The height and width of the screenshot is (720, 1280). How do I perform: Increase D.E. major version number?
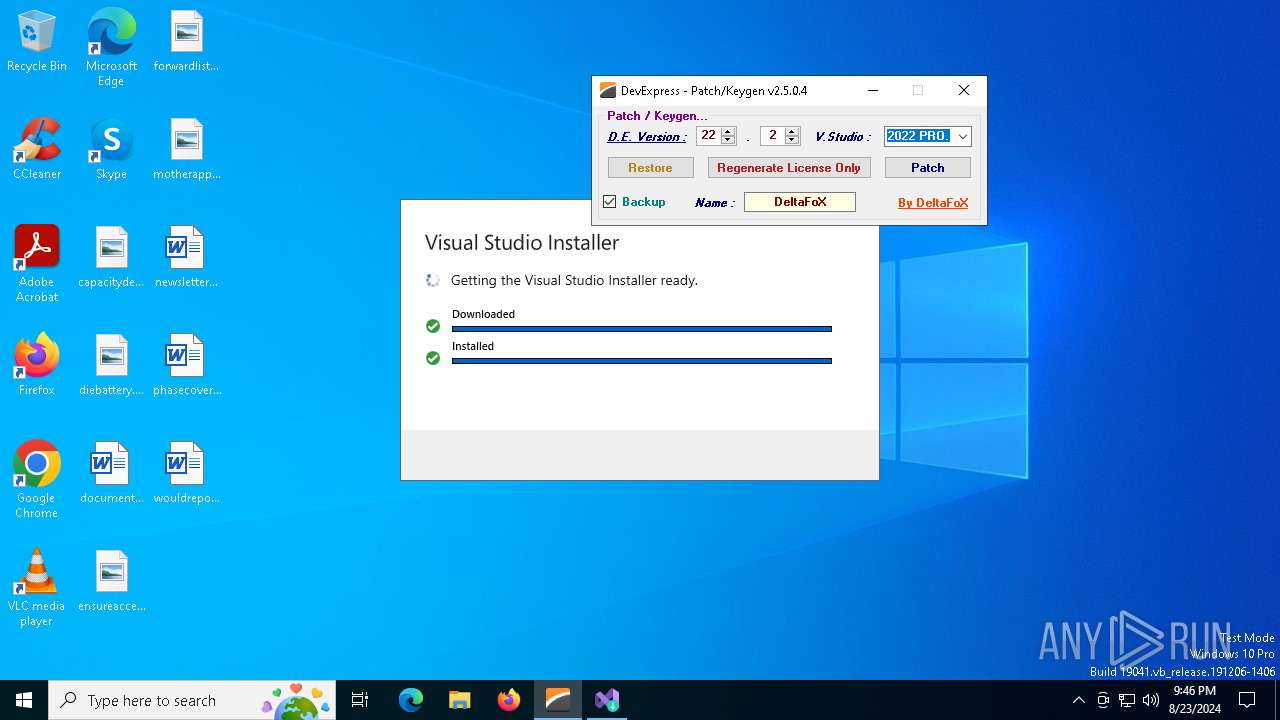pyautogui.click(x=728, y=132)
